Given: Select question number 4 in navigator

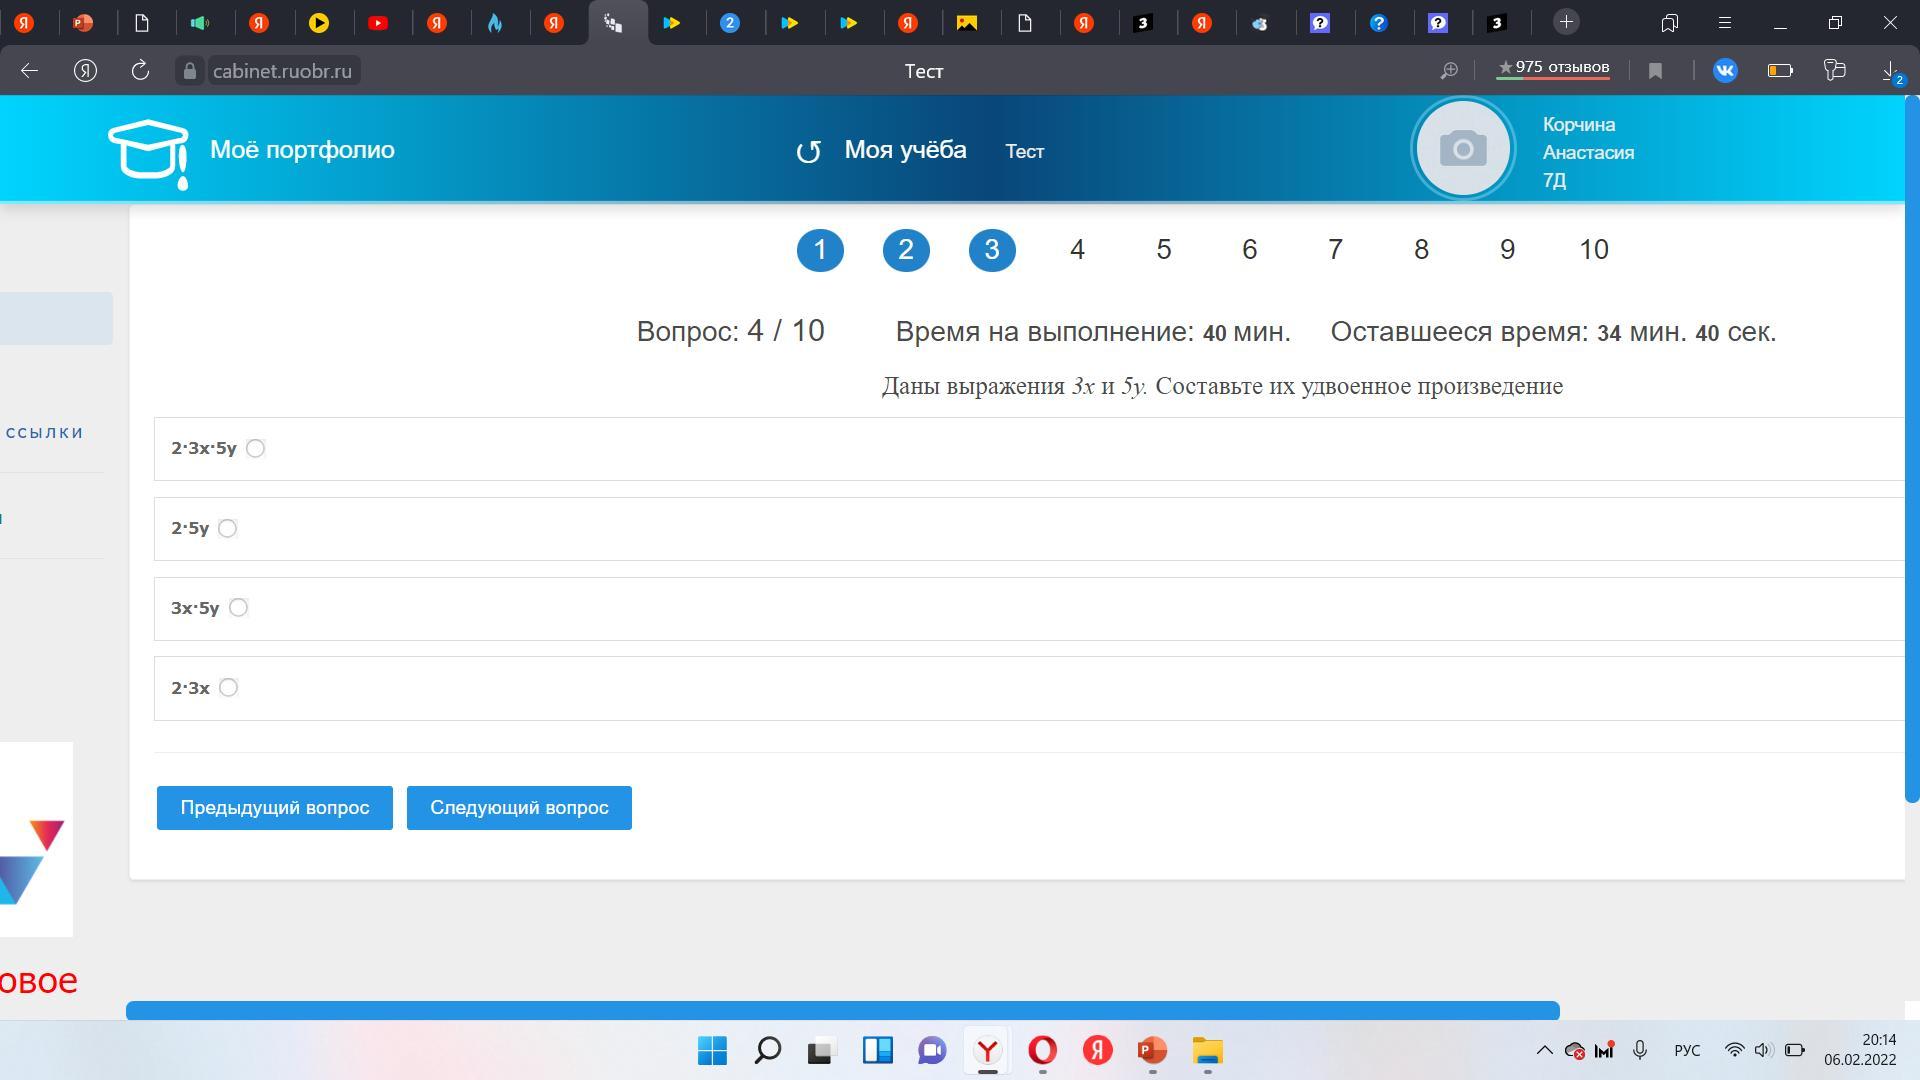Looking at the screenshot, I should point(1077,250).
